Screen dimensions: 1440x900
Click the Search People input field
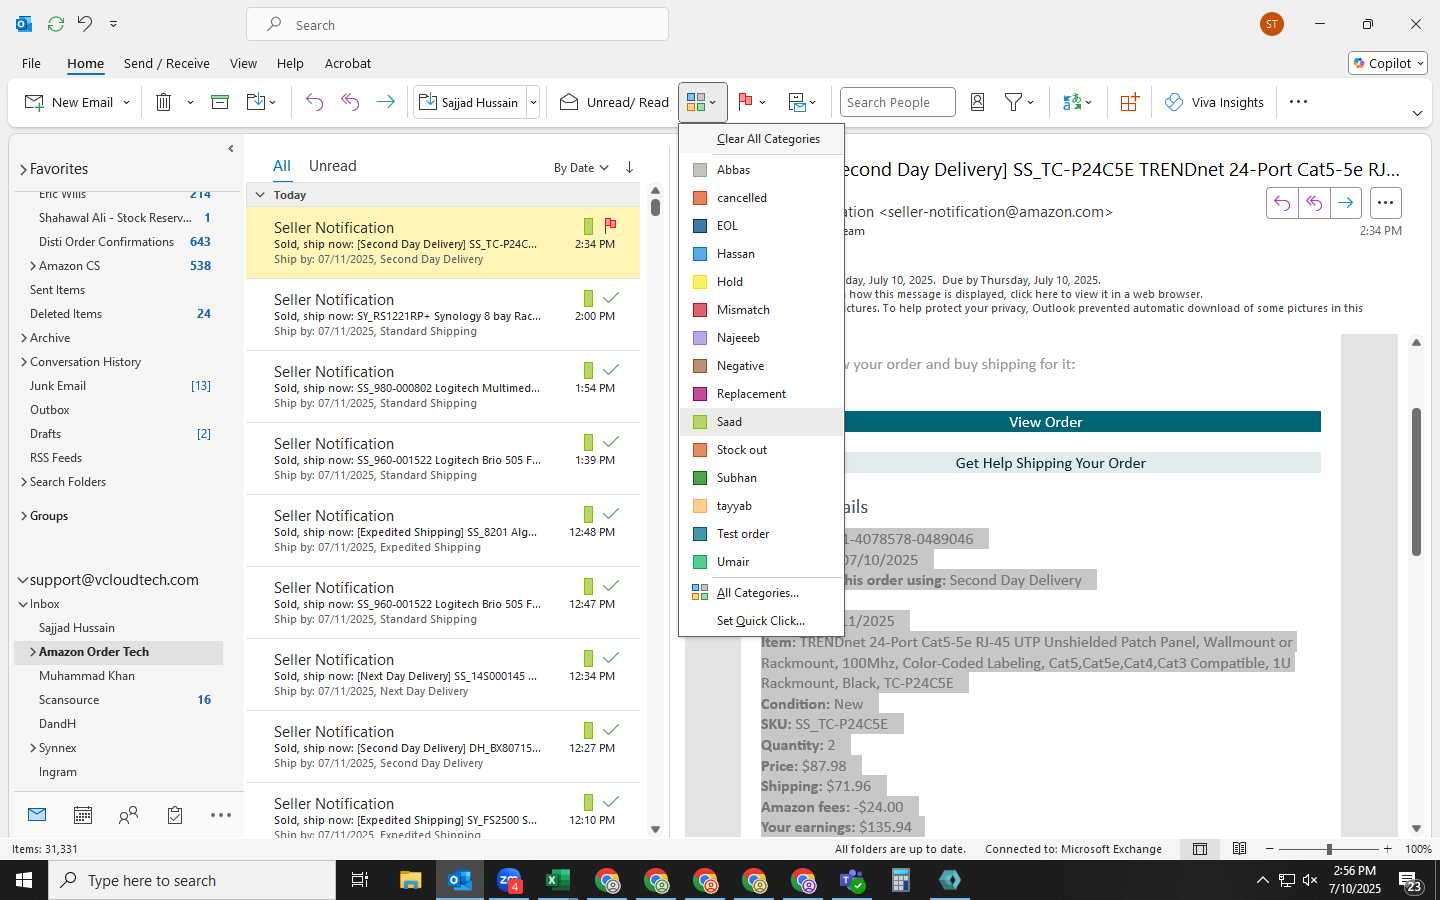(897, 102)
